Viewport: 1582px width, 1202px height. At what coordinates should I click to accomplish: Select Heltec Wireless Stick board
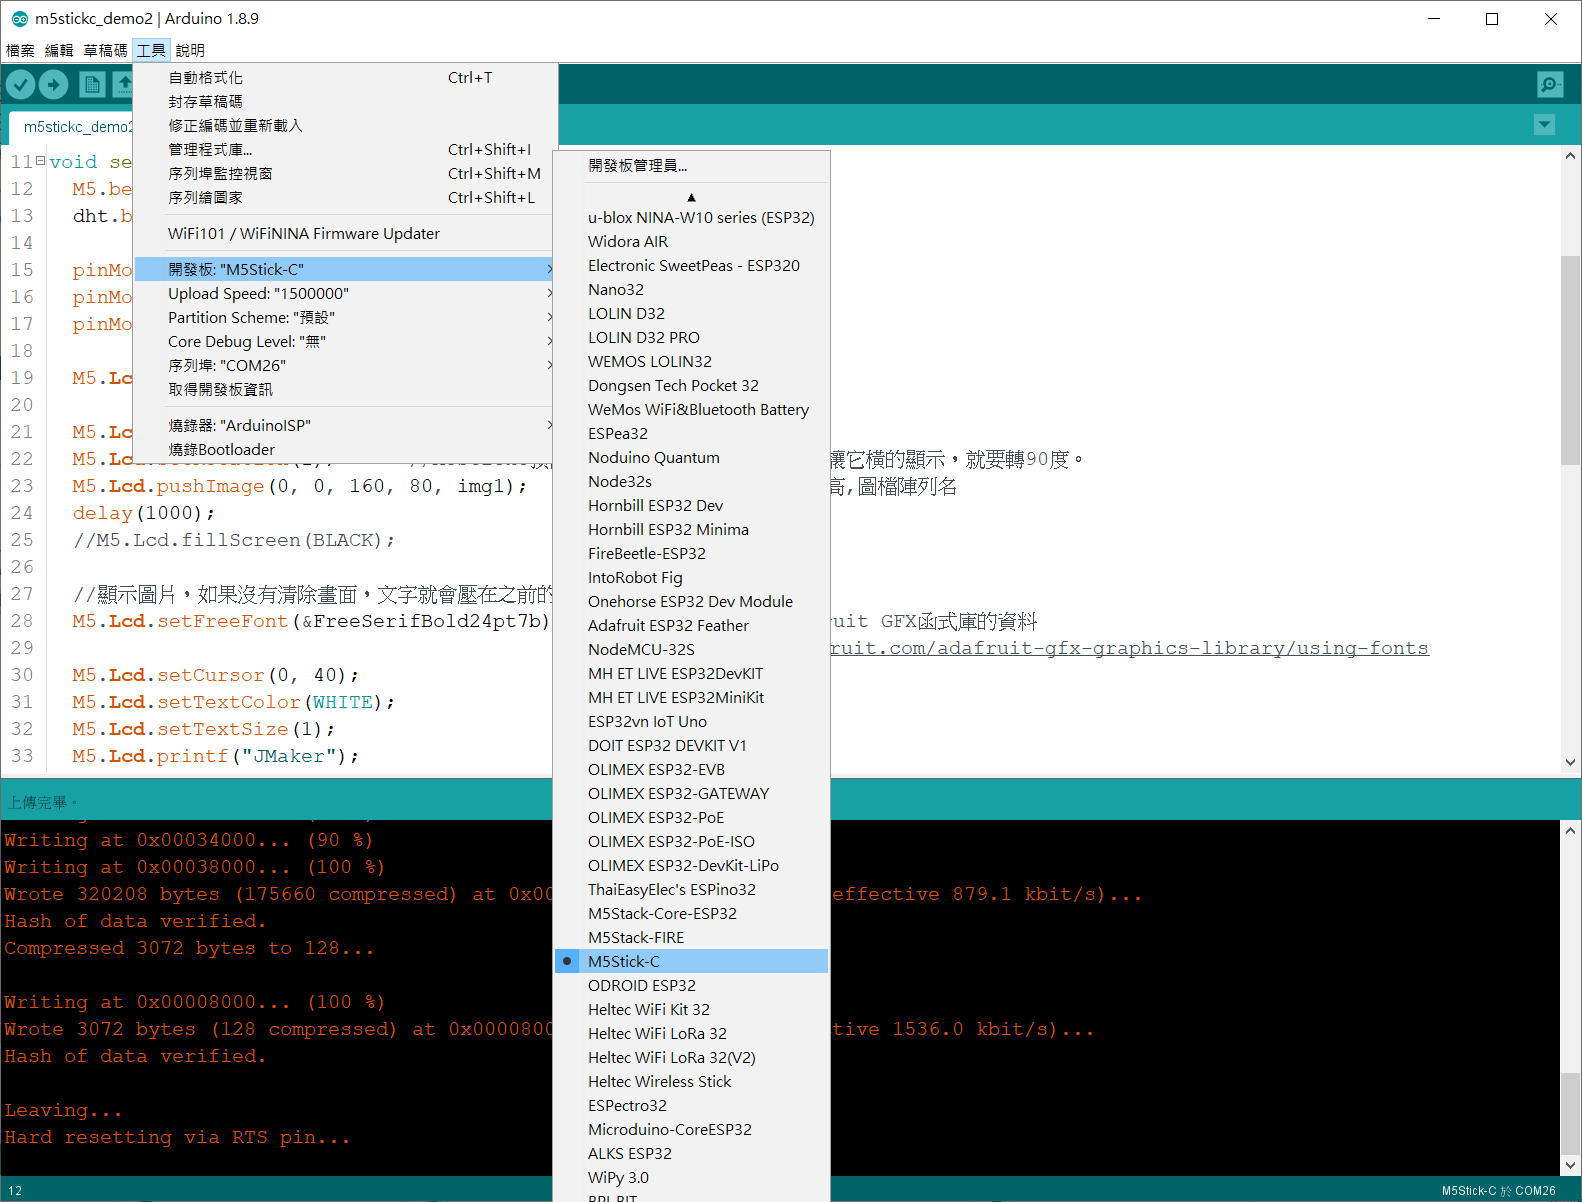(691, 1081)
